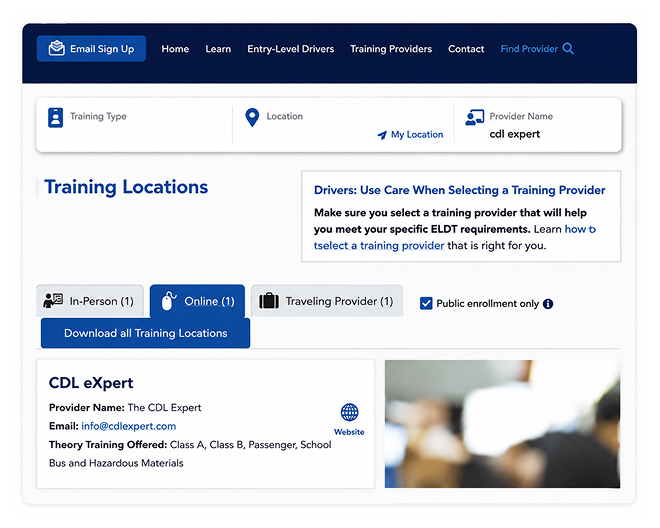
Task: Click the 'Provider Name: The CDL Expert' text
Action: (125, 408)
